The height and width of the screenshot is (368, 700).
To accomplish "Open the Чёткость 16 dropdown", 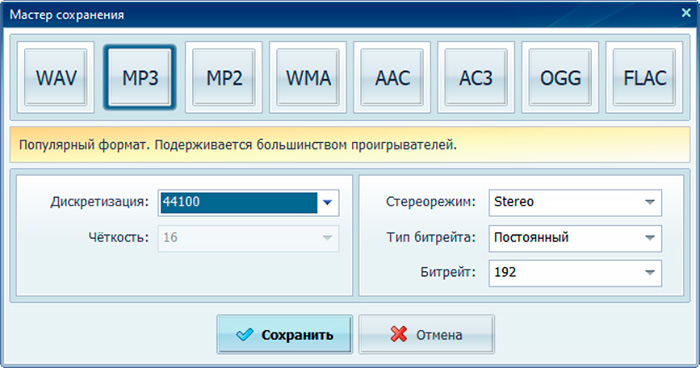I will coord(248,238).
